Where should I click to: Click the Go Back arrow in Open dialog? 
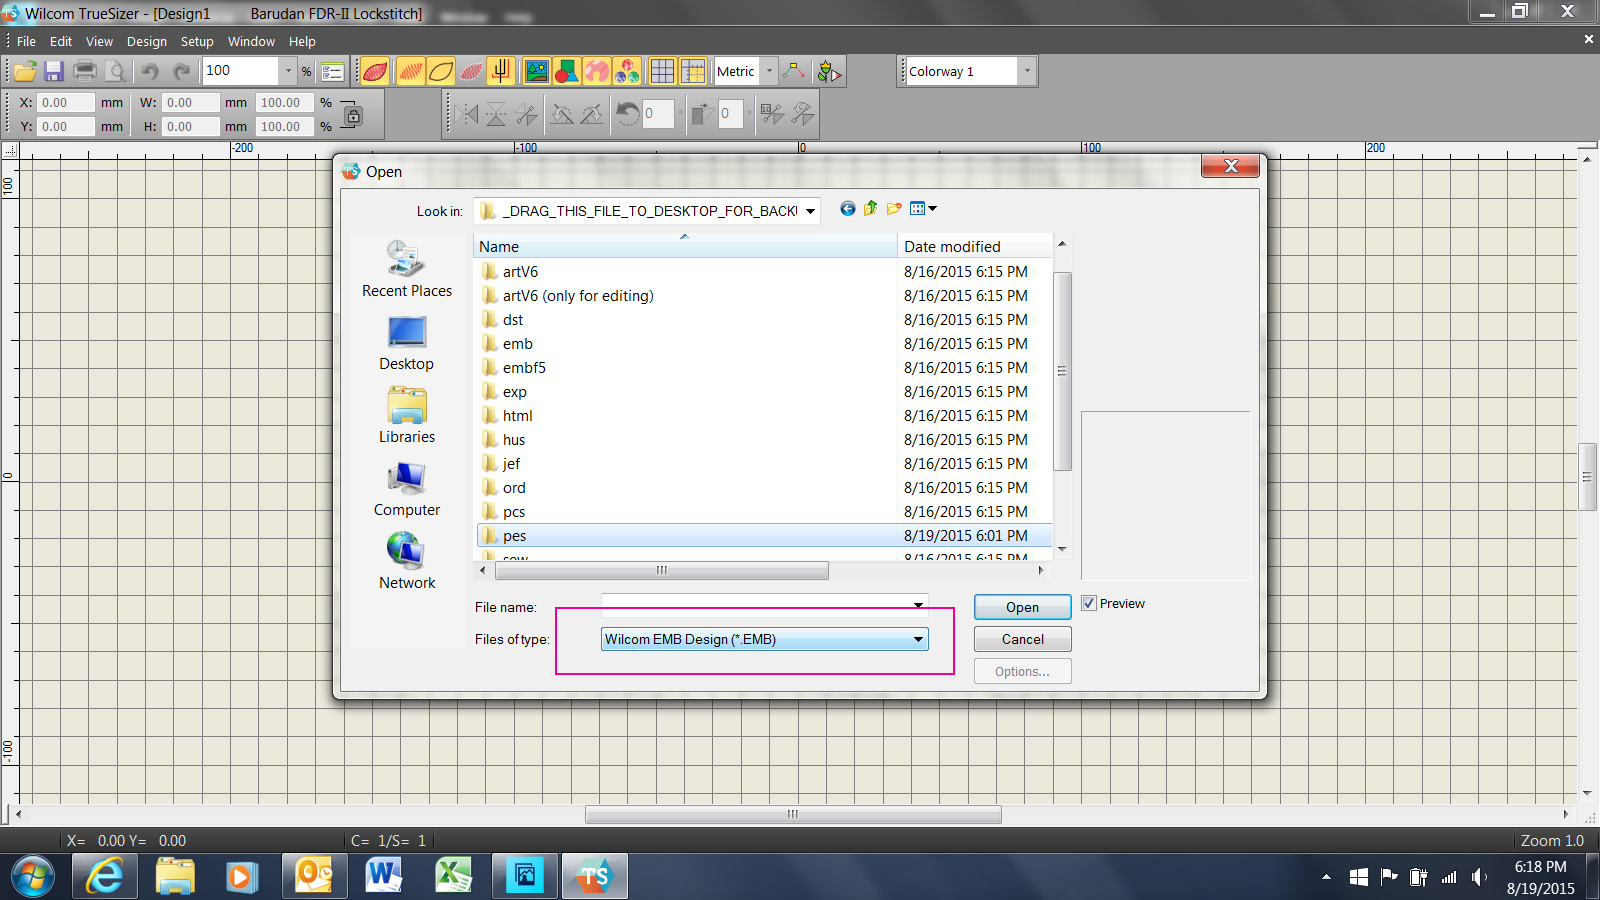coord(848,209)
